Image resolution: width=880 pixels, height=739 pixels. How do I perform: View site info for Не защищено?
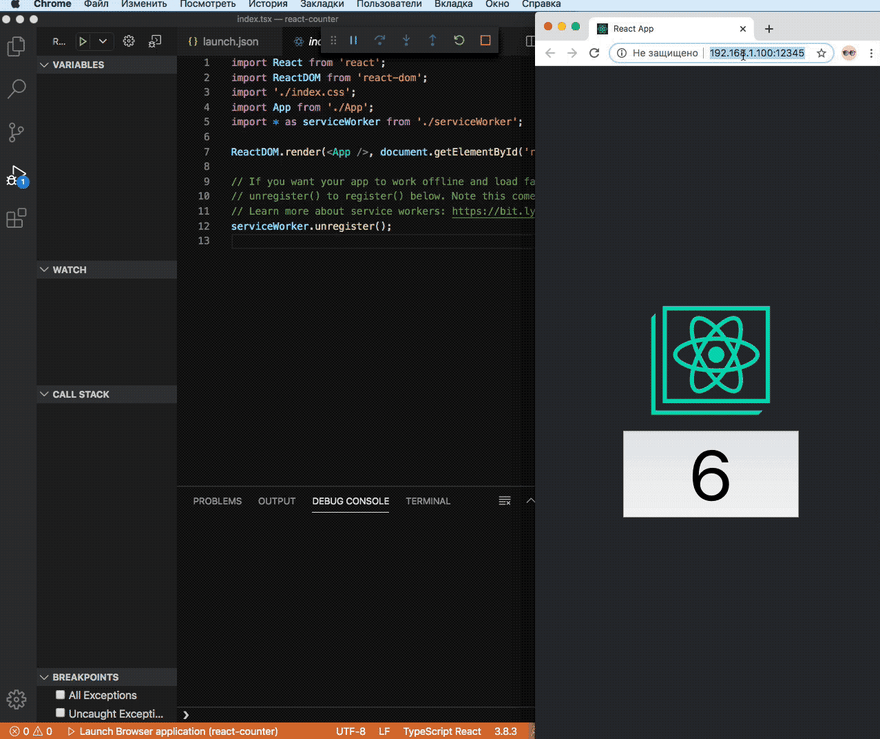tap(658, 53)
